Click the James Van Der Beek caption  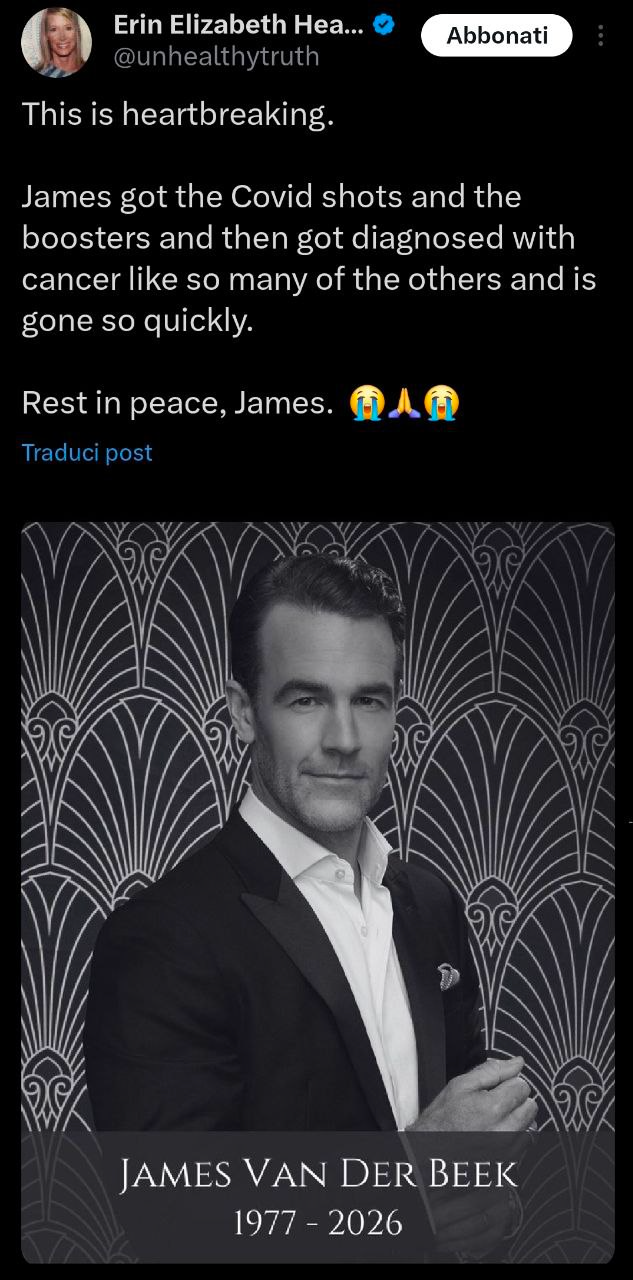coord(319,1174)
